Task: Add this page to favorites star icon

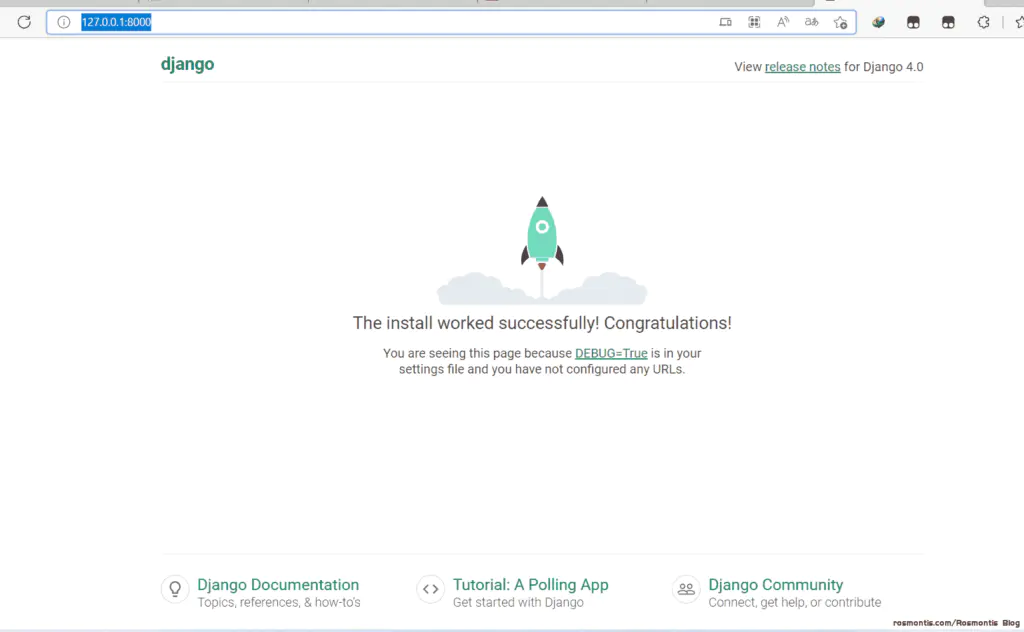Action: tap(840, 23)
